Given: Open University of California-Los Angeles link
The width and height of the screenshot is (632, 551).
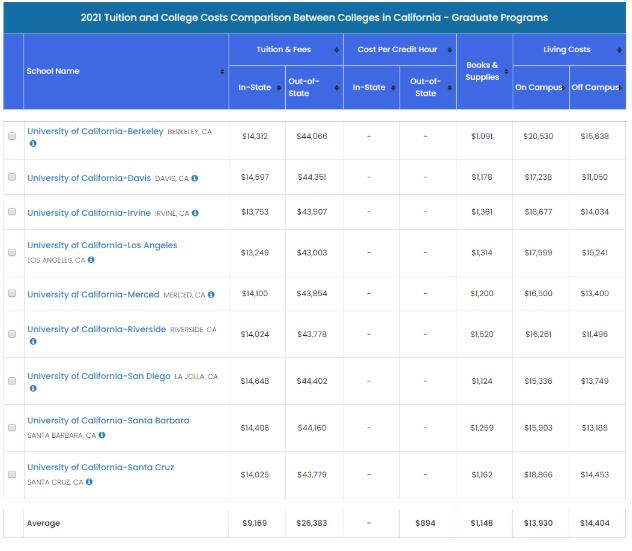Looking at the screenshot, I should [102, 245].
